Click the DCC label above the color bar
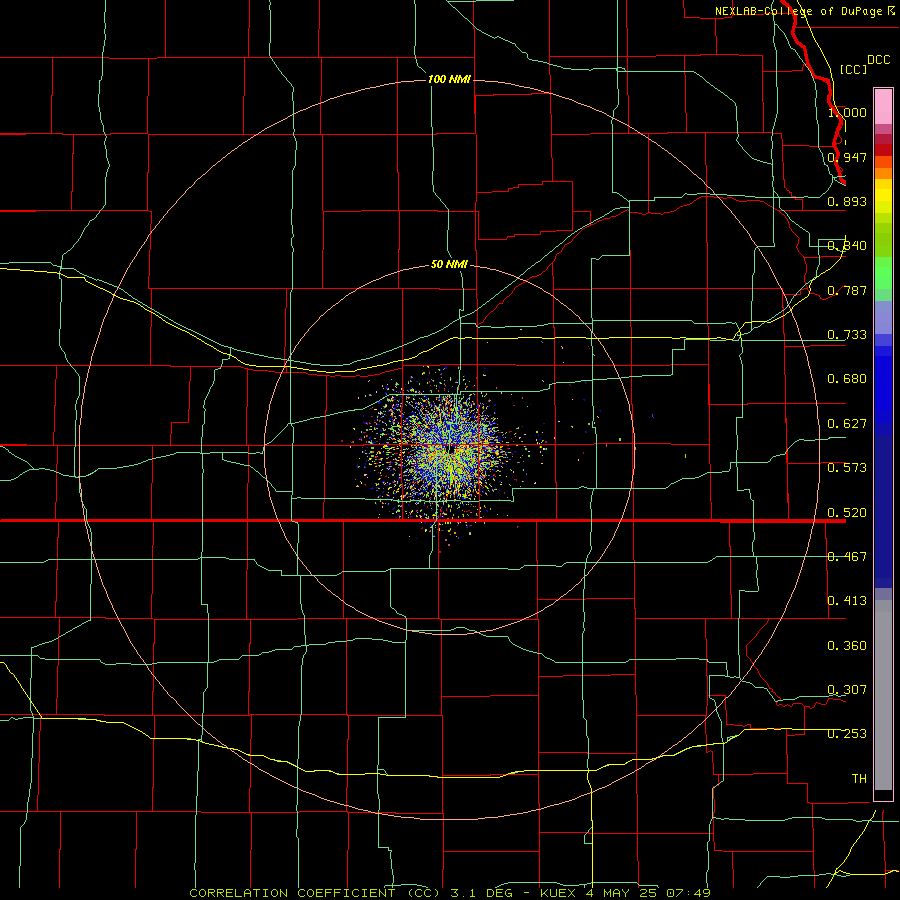This screenshot has height=900, width=900. tap(878, 60)
